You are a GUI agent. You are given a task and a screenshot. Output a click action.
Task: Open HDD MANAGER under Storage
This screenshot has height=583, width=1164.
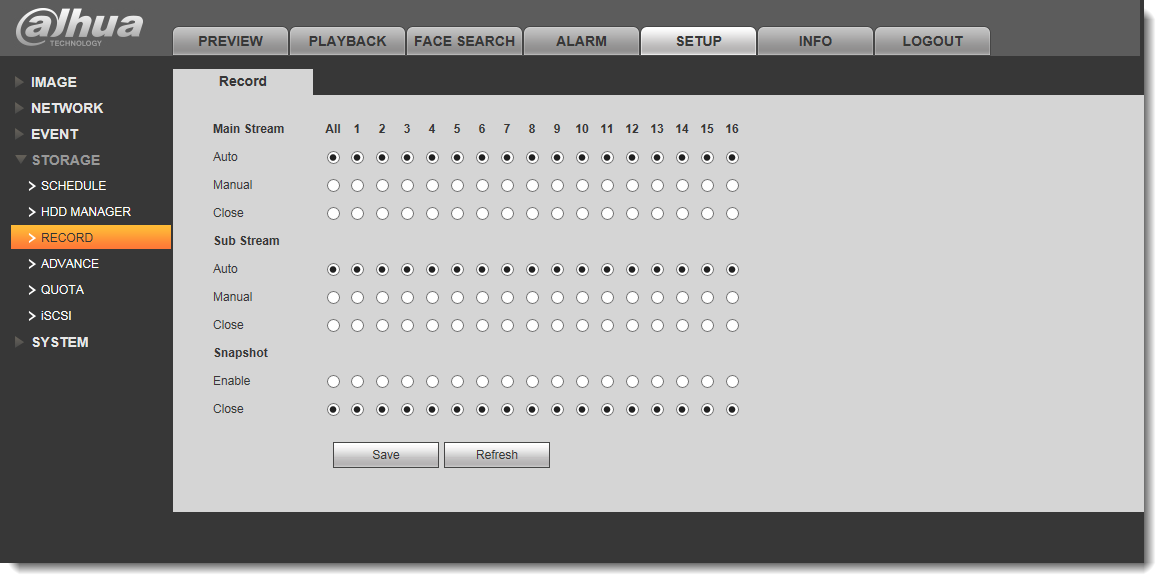coord(85,212)
